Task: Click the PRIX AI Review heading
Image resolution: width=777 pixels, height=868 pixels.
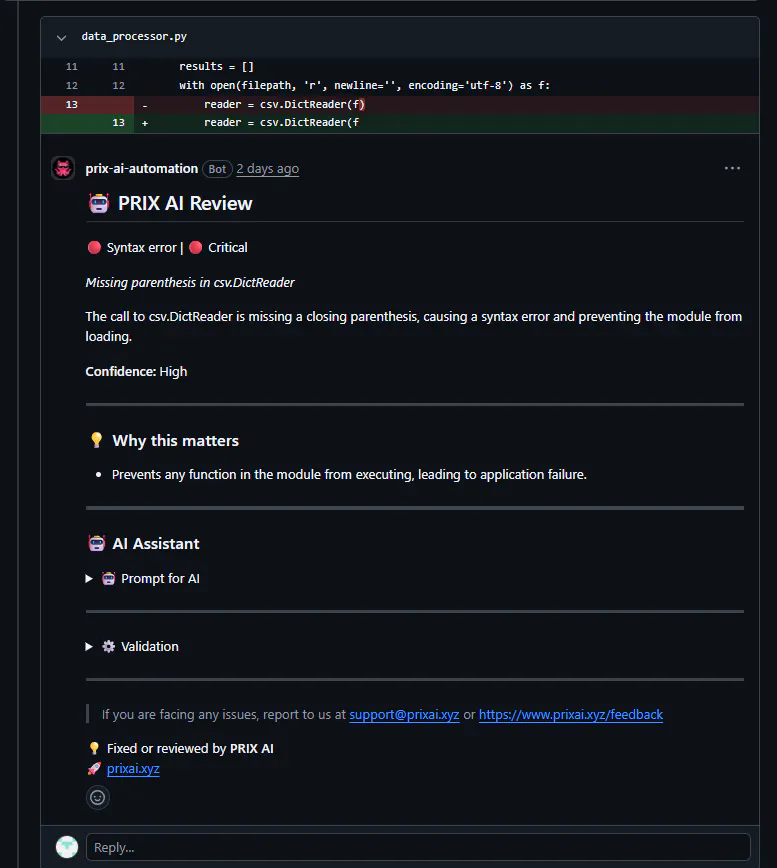Action: pyautogui.click(x=185, y=204)
